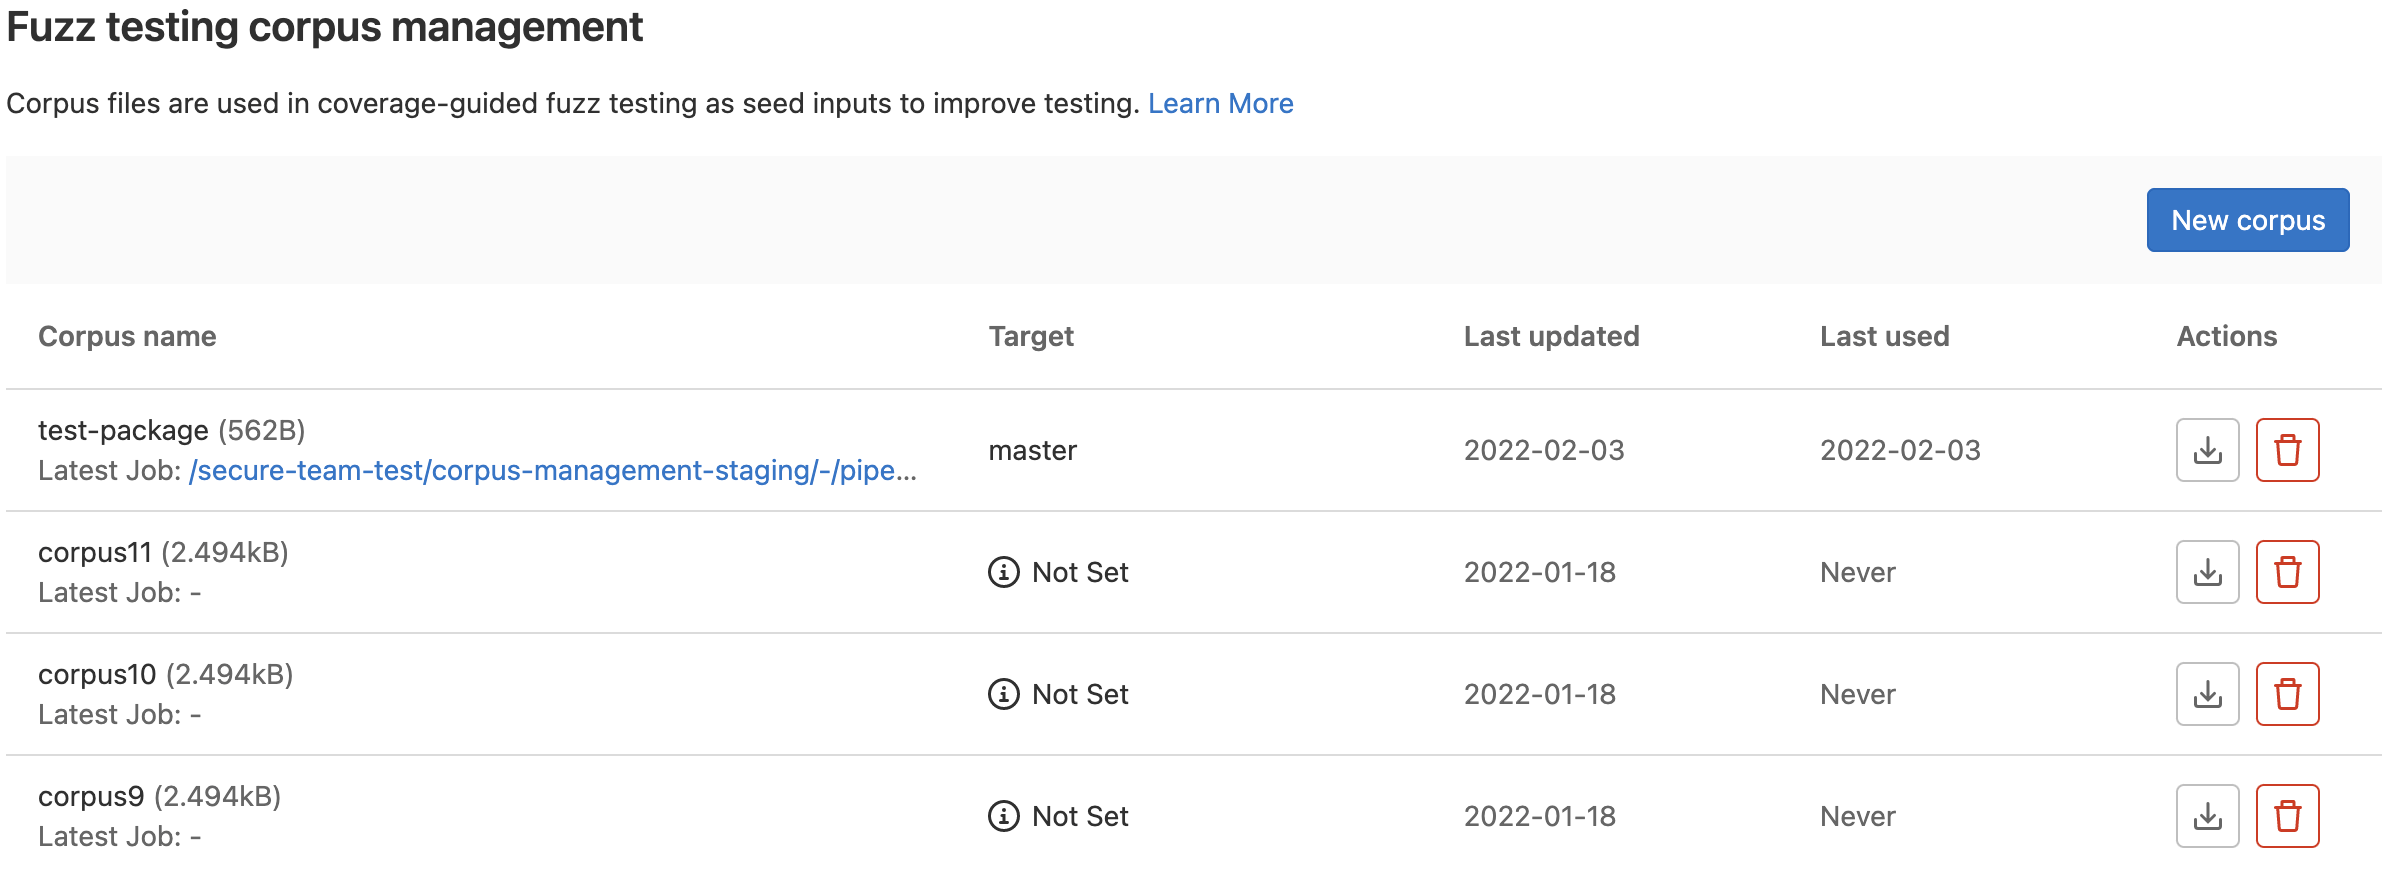Screen dimensions: 2396x872
Task: Download the corpus9 file
Action: coord(2207,816)
